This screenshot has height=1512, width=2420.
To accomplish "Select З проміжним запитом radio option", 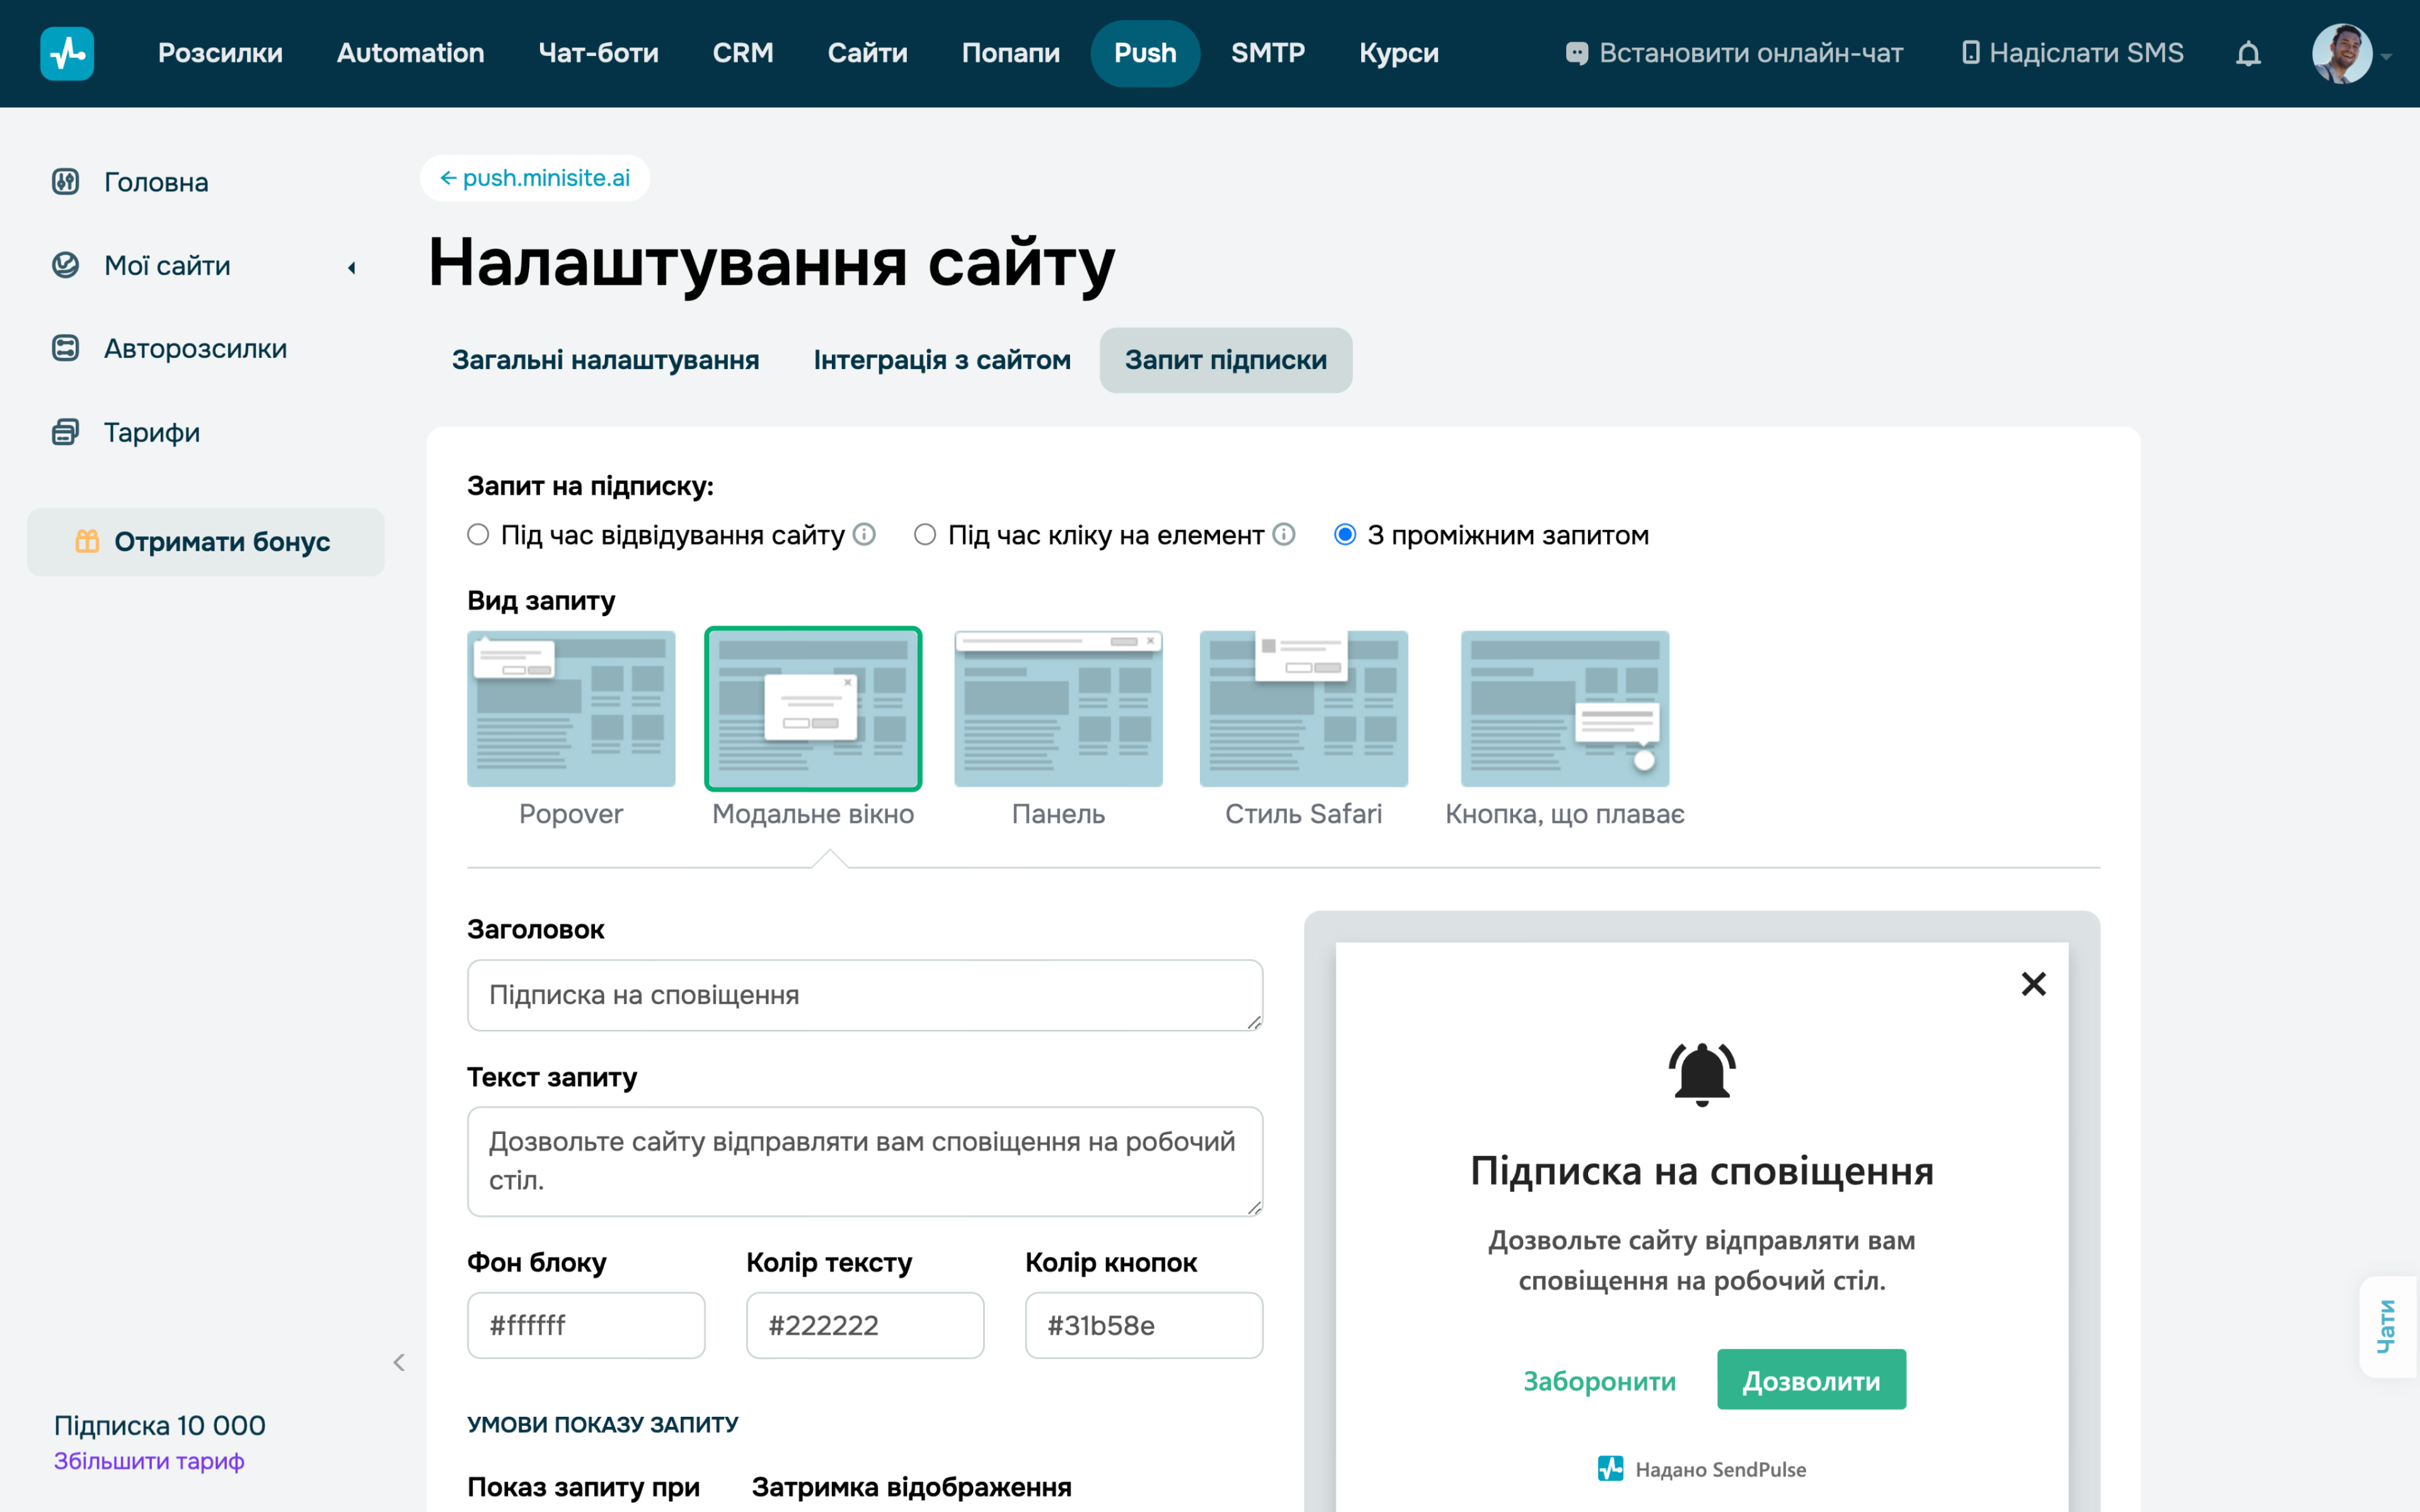I will point(1345,535).
